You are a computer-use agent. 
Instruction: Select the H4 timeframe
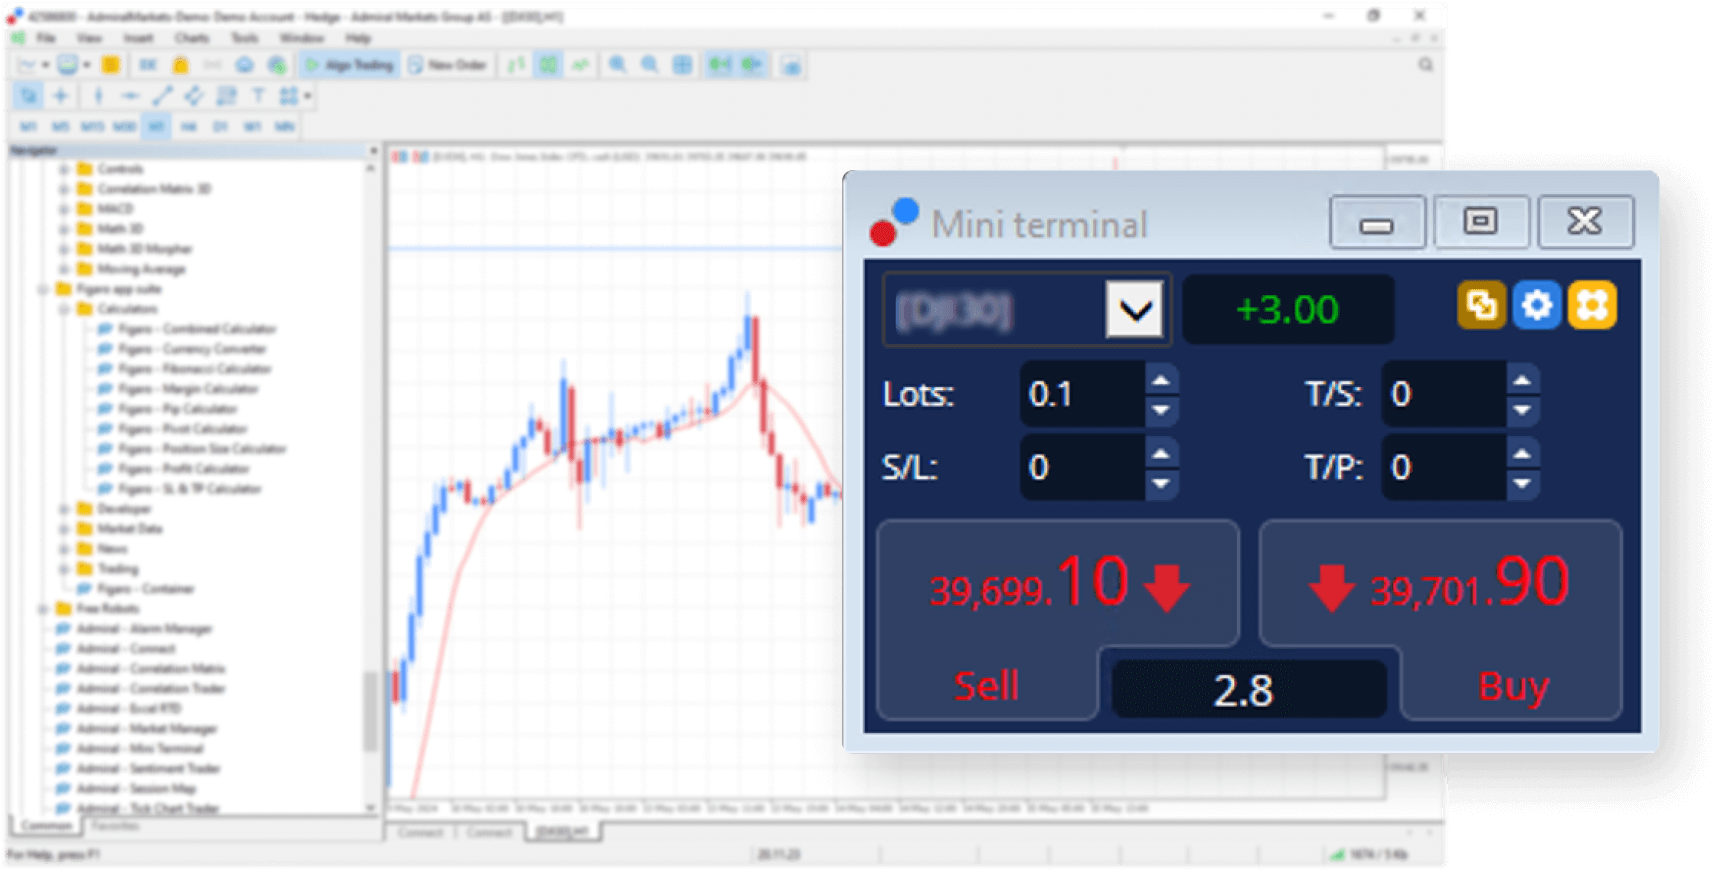tap(188, 127)
